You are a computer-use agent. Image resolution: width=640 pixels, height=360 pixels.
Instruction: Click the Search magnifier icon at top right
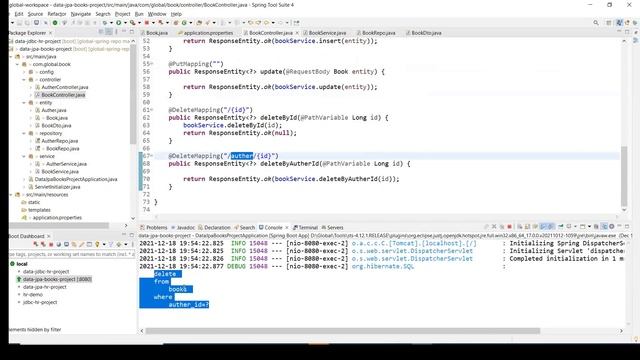[x=596, y=23]
